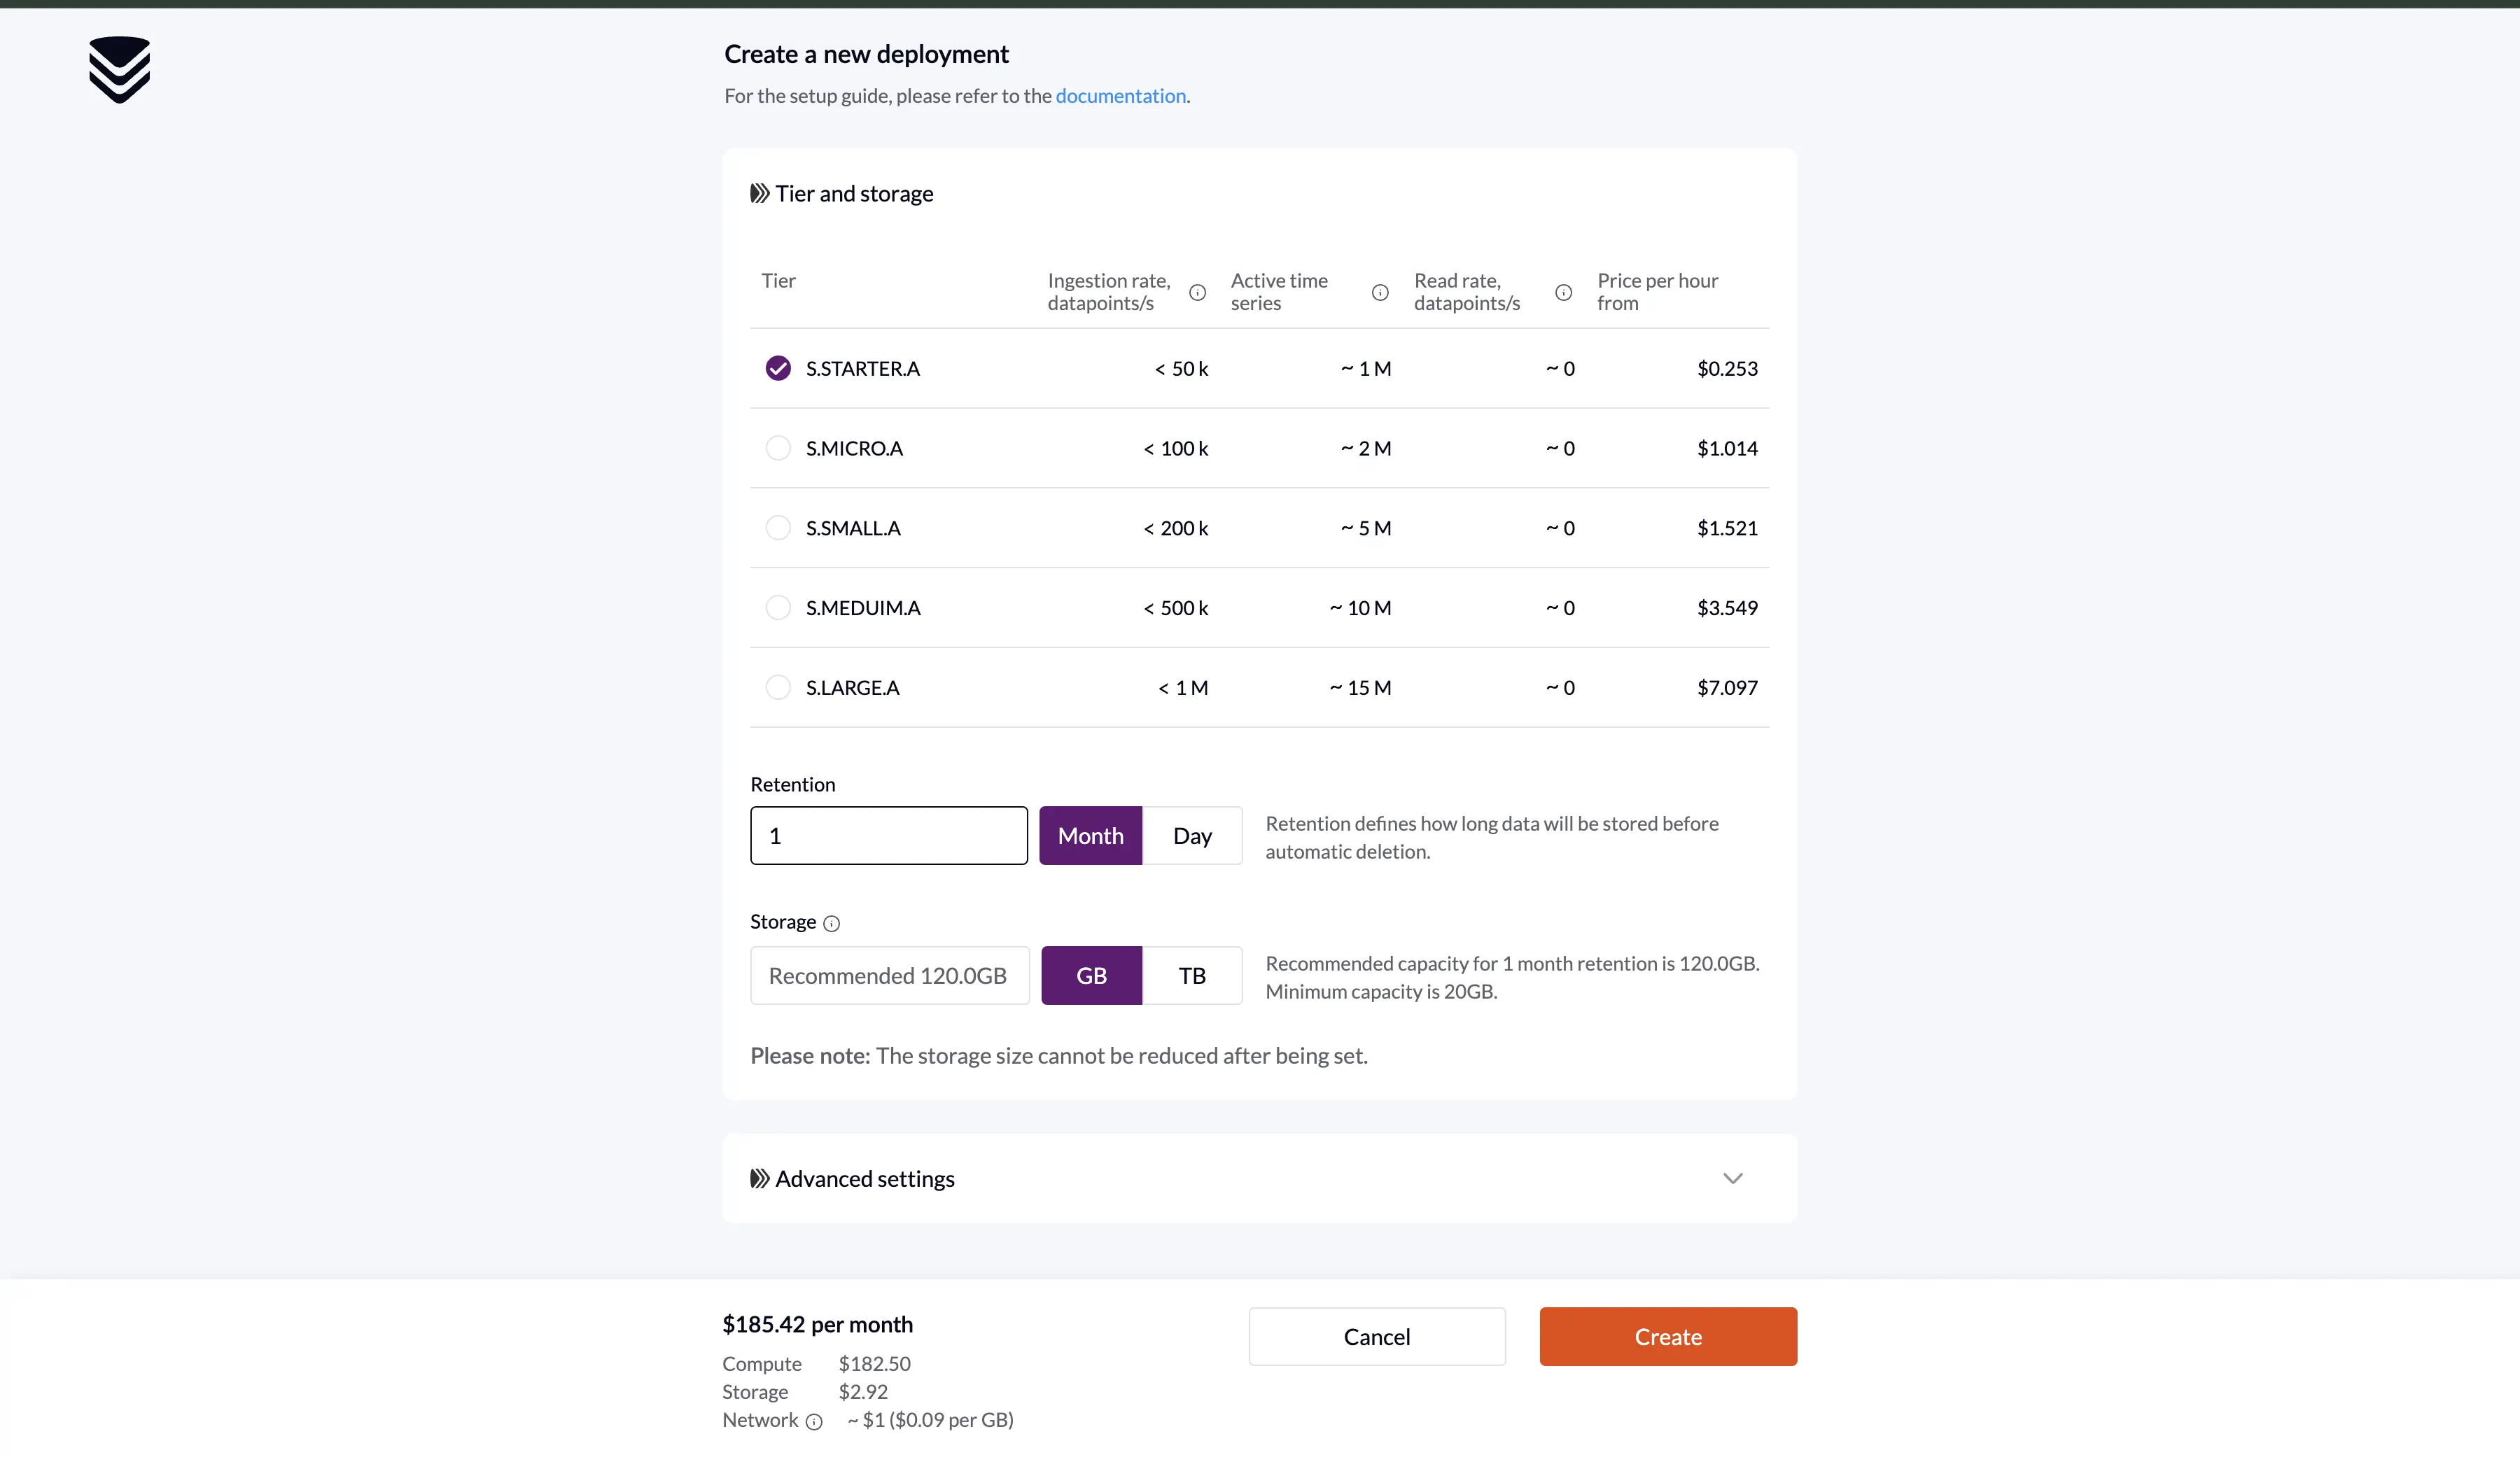Switch retention period to Month
Viewport: 2520px width, 1457px height.
coord(1091,834)
